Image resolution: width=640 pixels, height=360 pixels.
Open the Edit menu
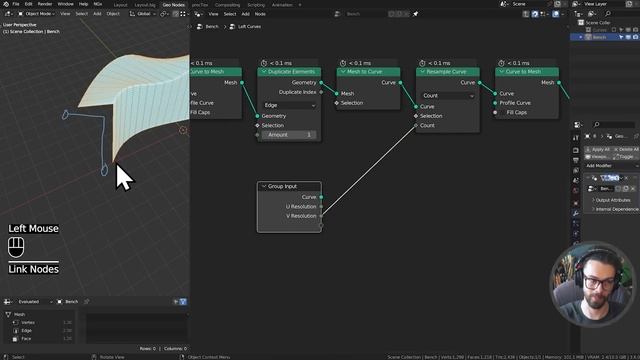tap(28, 4)
